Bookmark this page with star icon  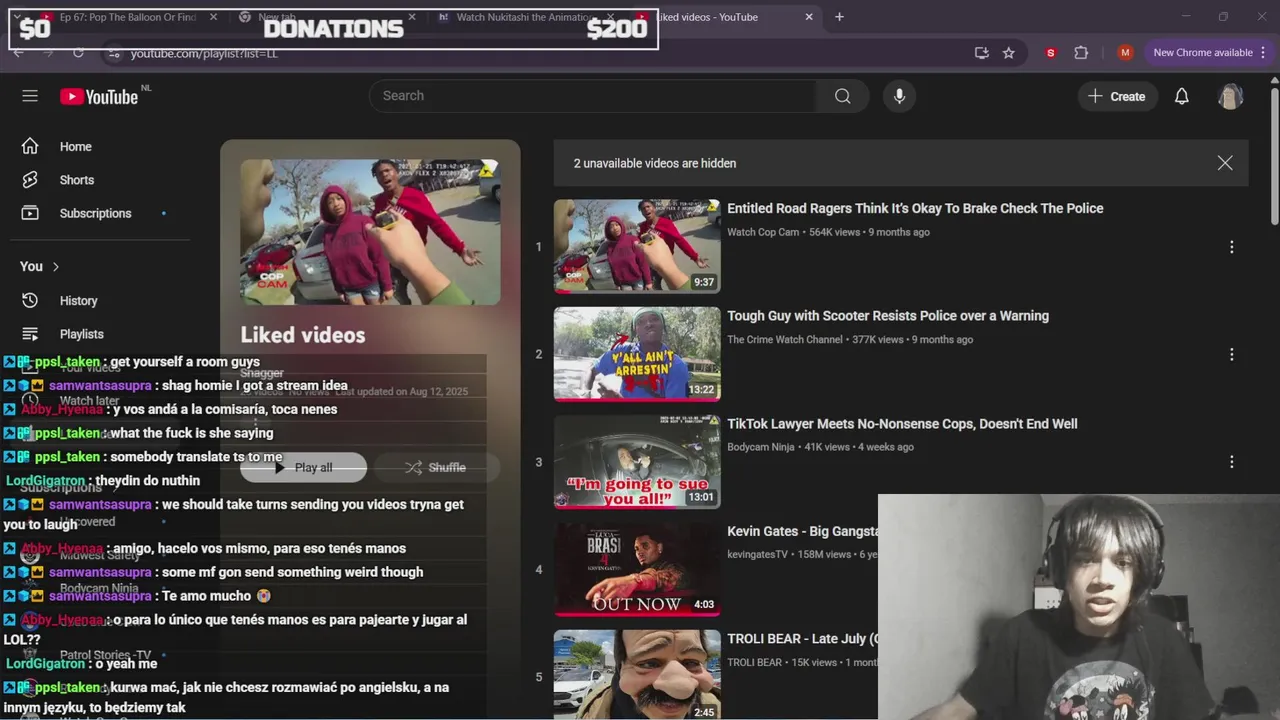pyautogui.click(x=1009, y=53)
